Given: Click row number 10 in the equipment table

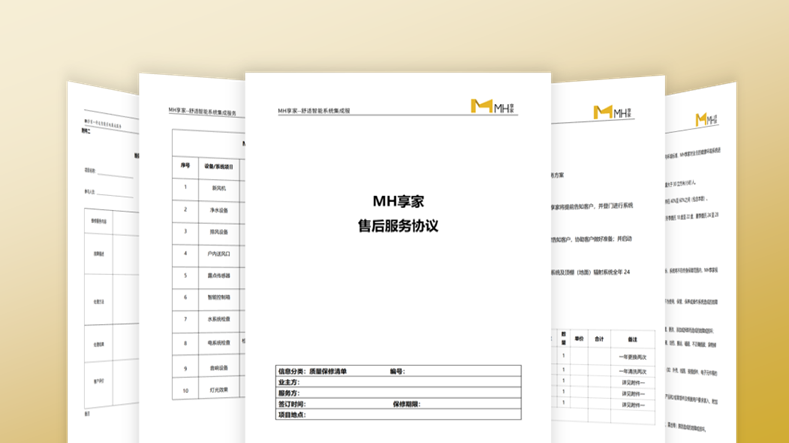Looking at the screenshot, I should (x=185, y=391).
